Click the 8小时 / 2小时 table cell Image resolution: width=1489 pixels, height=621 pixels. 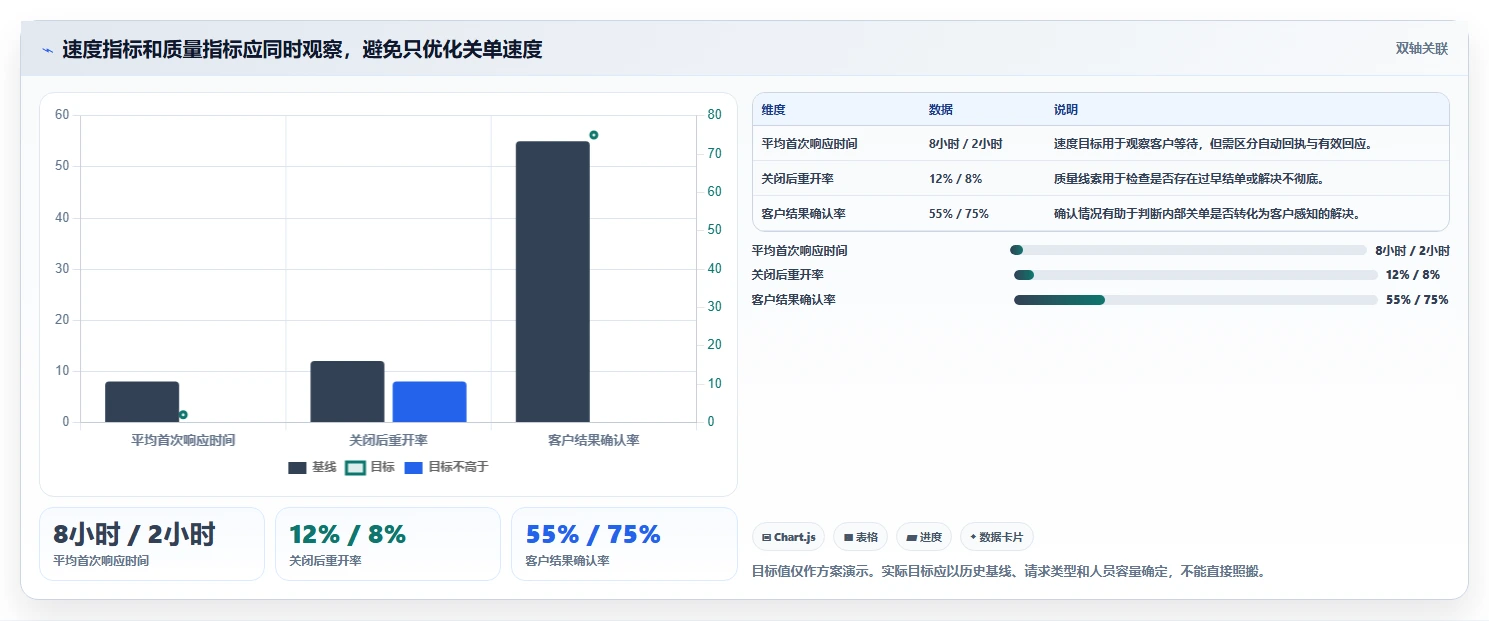966,144
